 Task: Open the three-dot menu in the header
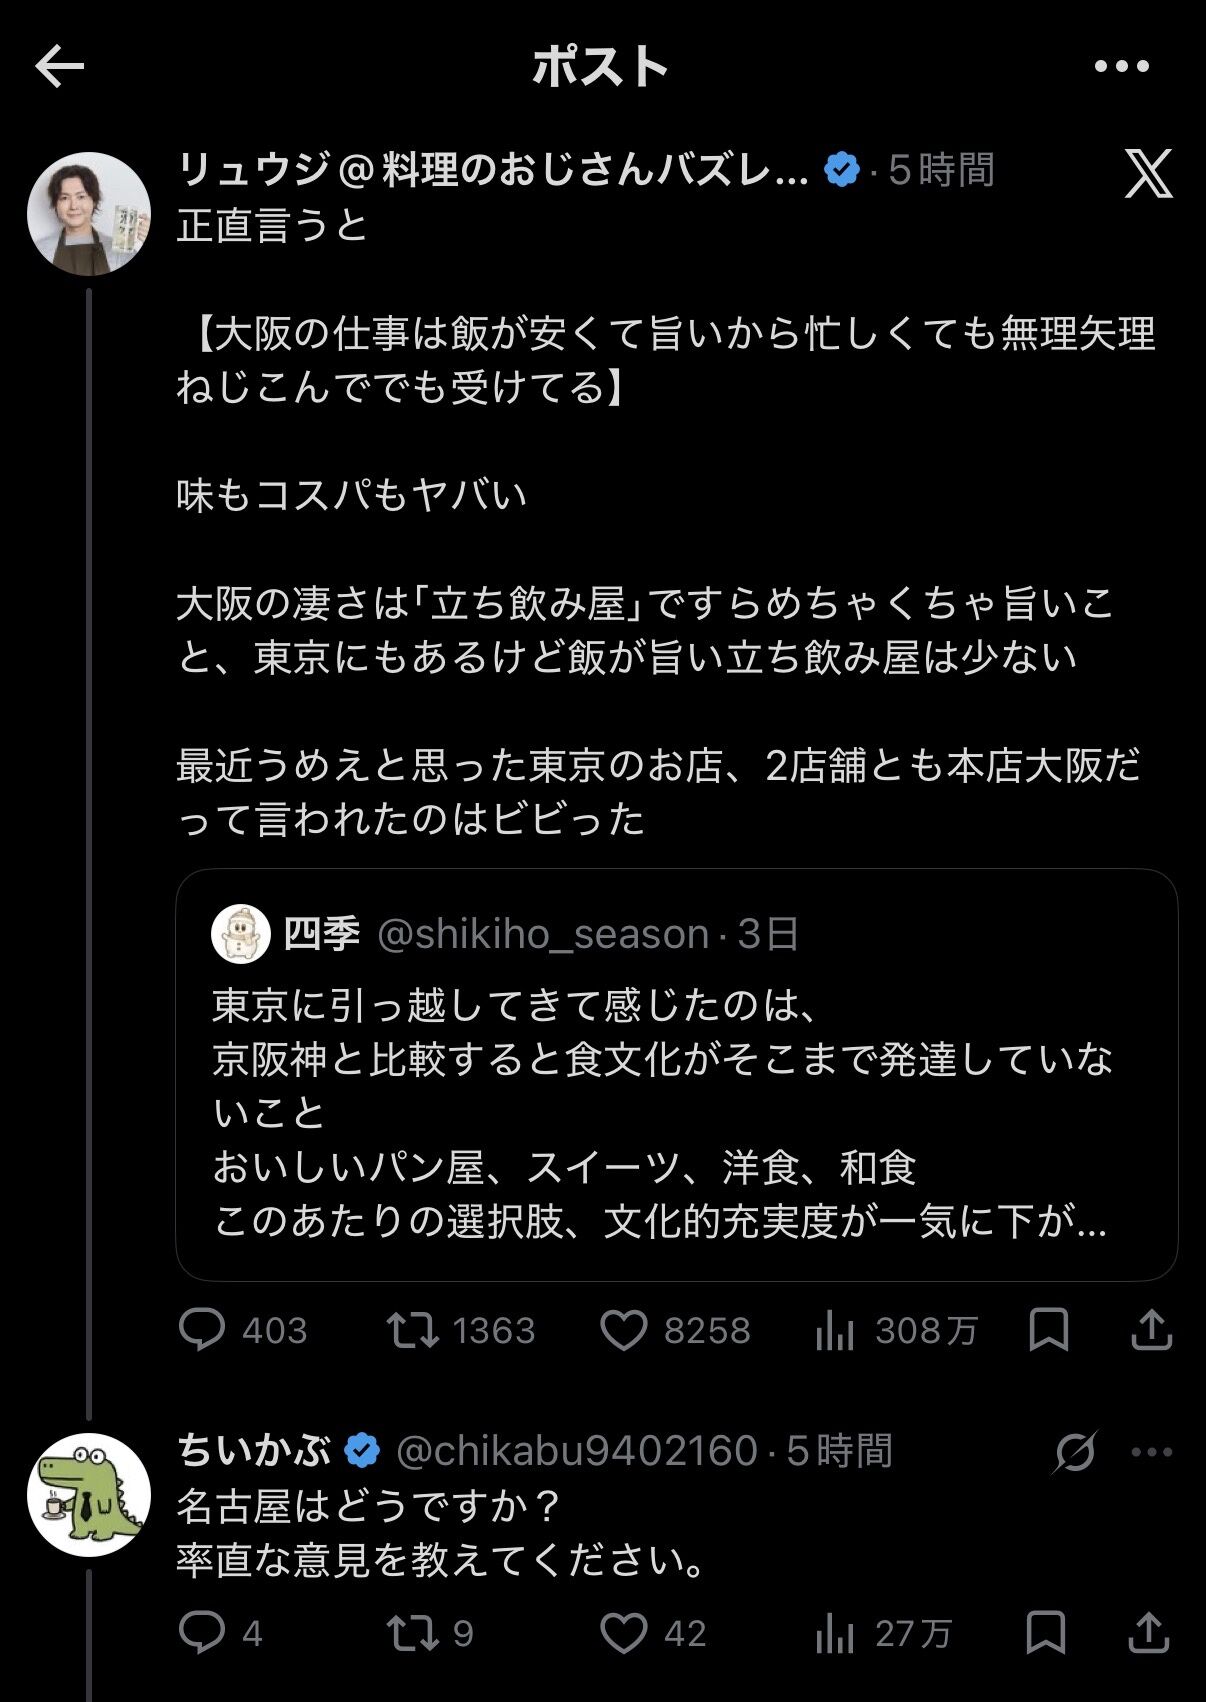click(x=1121, y=67)
